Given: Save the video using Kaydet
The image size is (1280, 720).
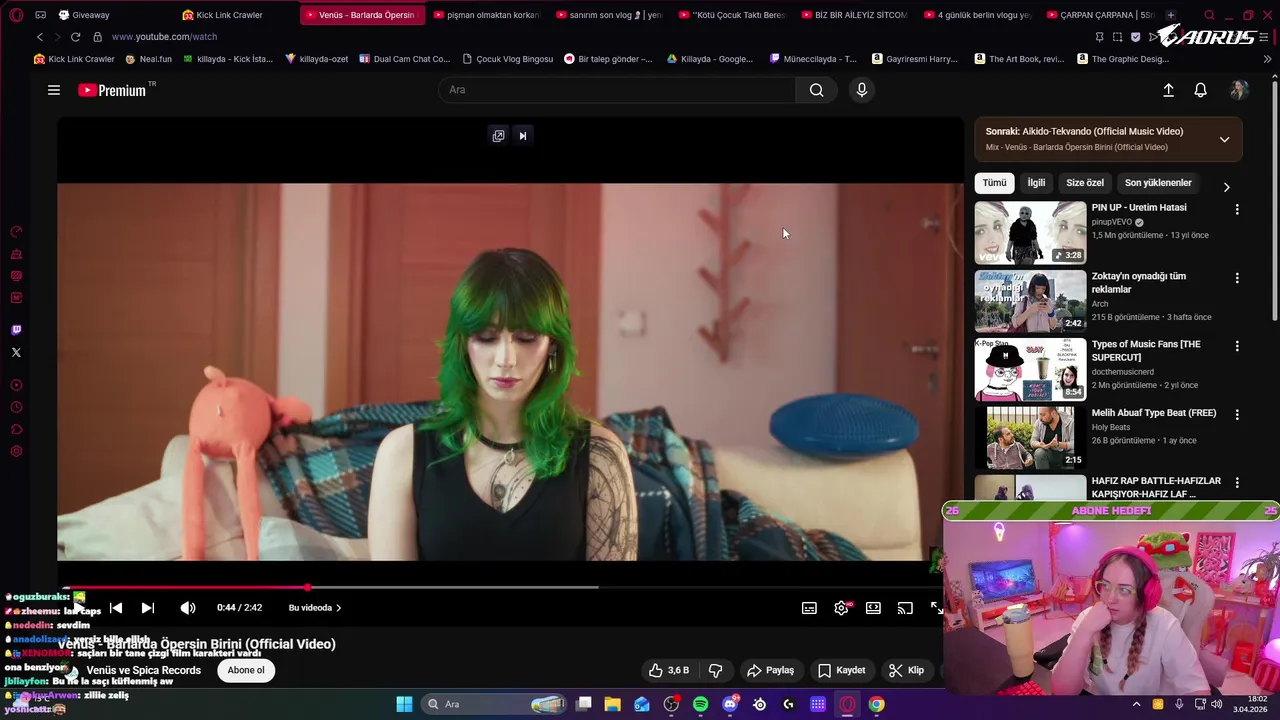Looking at the screenshot, I should [842, 670].
